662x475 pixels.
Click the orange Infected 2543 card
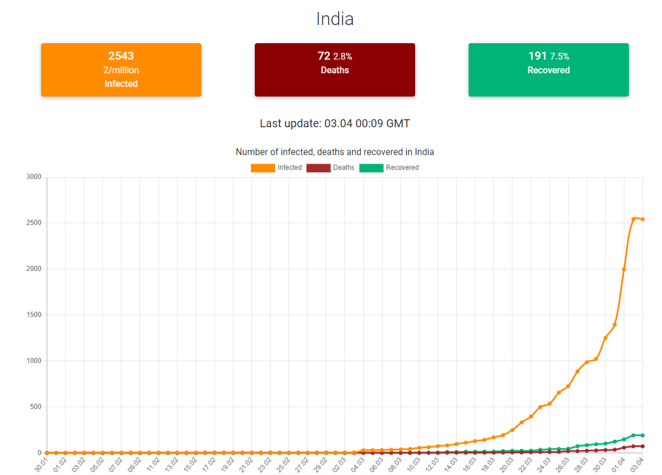pos(121,70)
